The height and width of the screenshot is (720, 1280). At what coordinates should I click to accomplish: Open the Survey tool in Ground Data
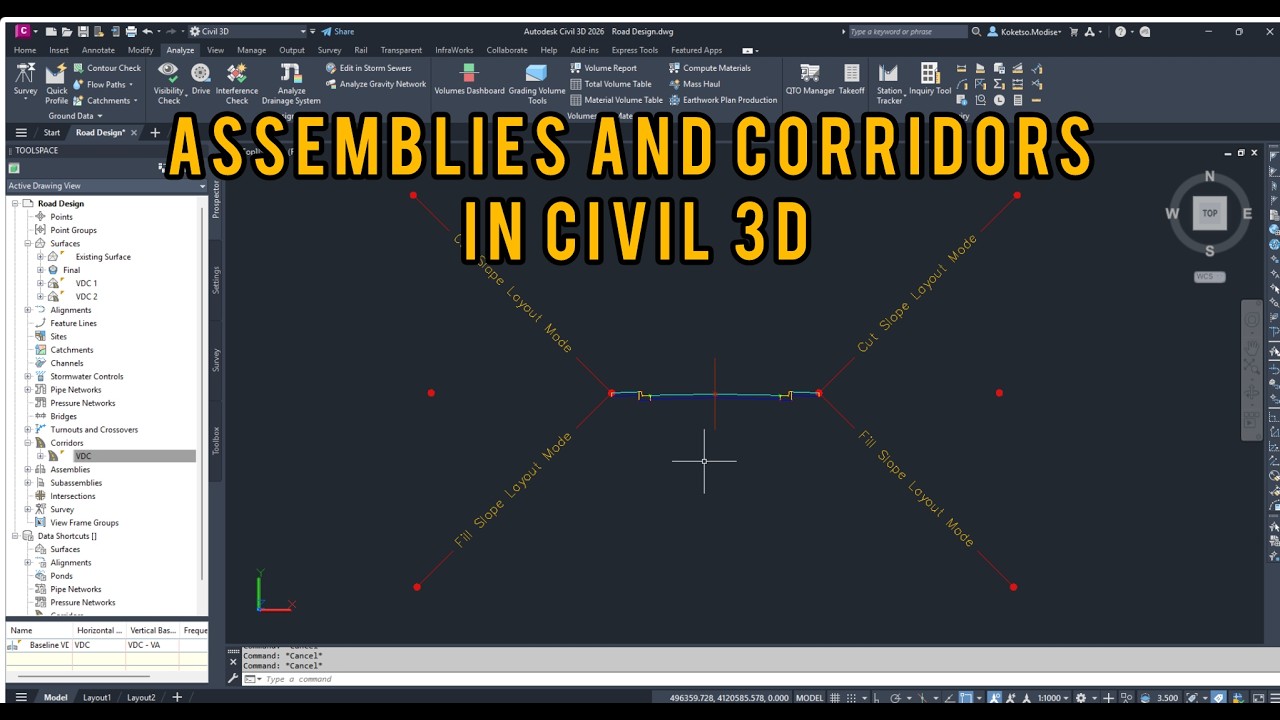[x=25, y=82]
